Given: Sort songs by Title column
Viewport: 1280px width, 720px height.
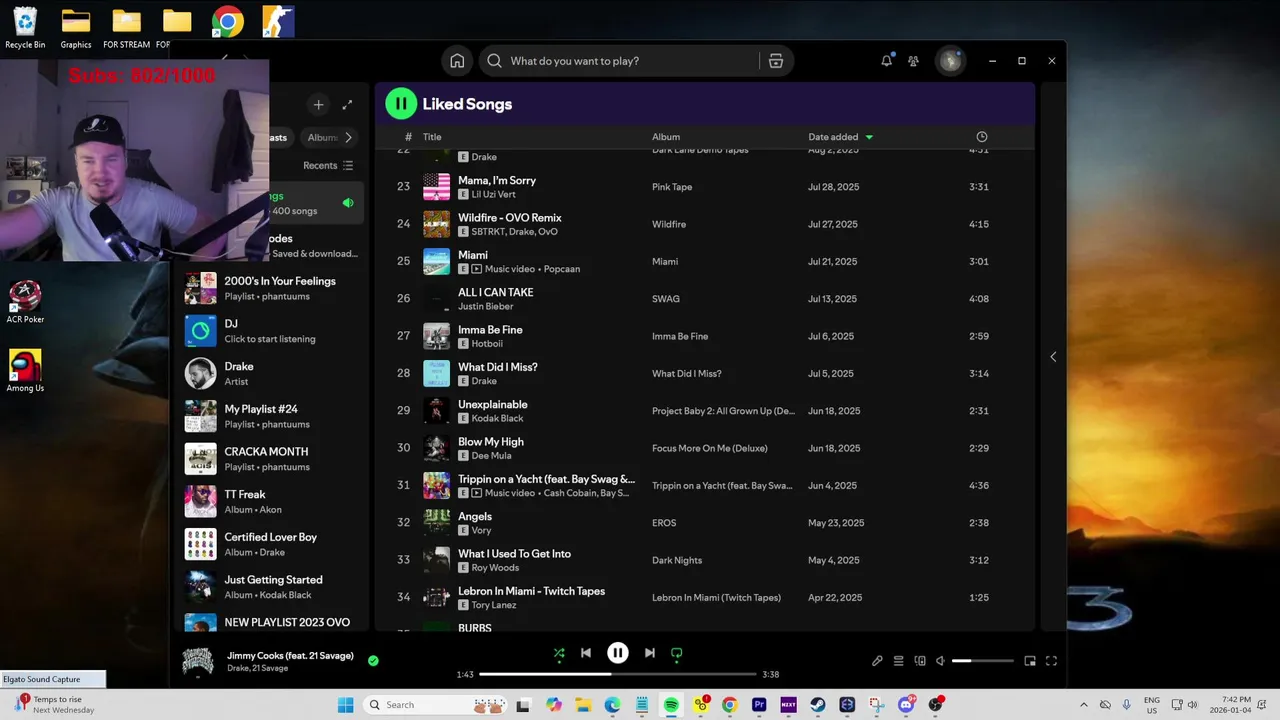Looking at the screenshot, I should [x=432, y=137].
